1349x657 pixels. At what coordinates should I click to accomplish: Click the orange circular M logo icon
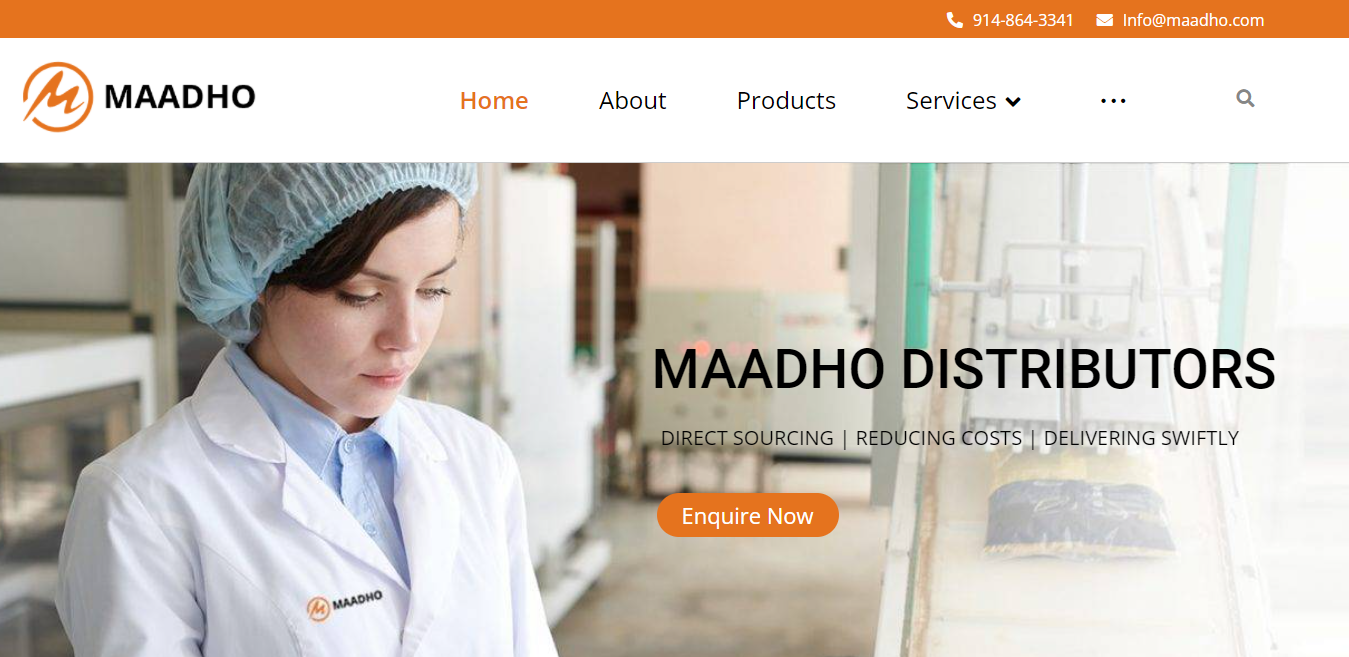(x=58, y=97)
